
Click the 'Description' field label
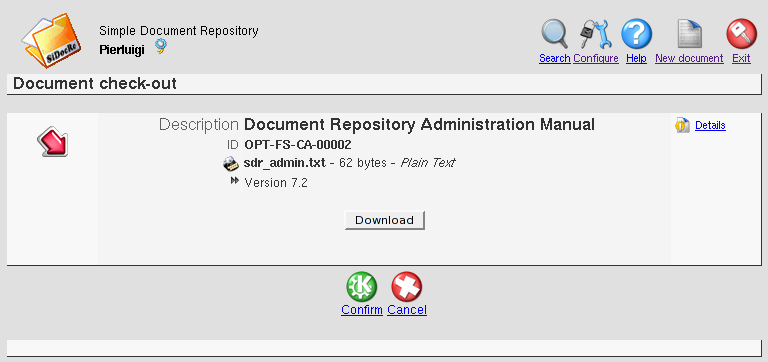[199, 124]
